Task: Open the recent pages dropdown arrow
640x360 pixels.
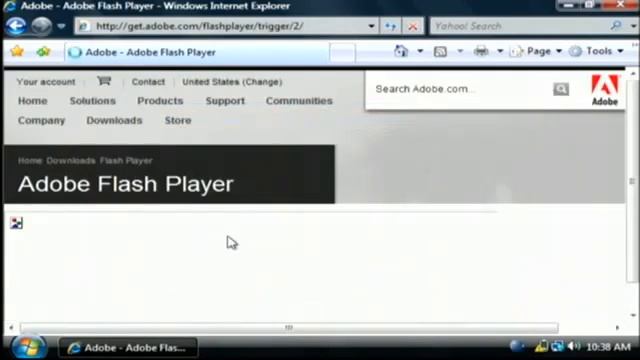Action: point(61,27)
